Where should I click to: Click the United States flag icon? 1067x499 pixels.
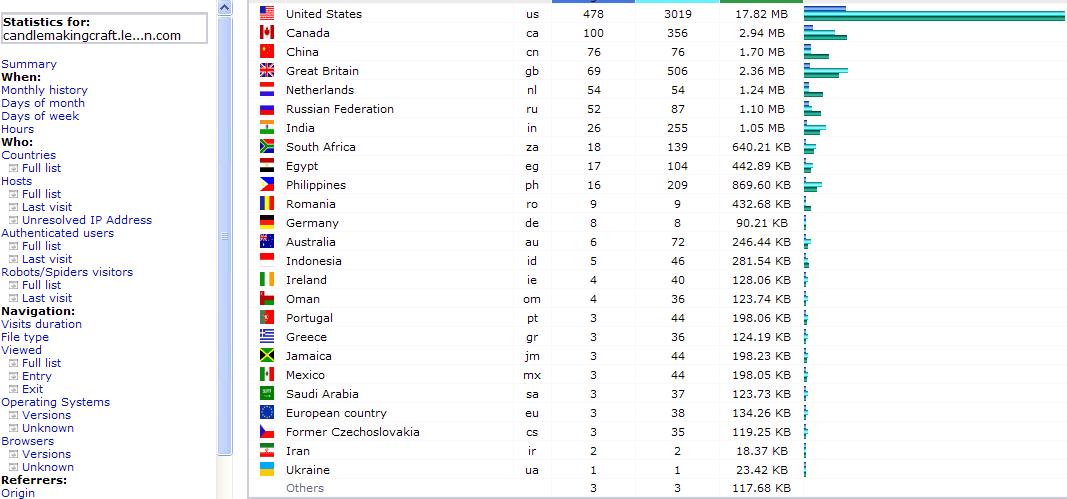pos(267,14)
